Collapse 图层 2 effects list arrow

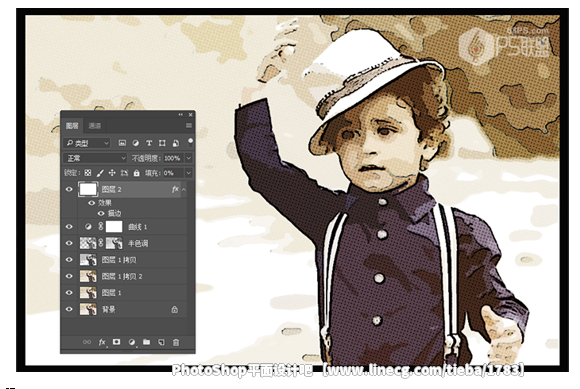[184, 189]
